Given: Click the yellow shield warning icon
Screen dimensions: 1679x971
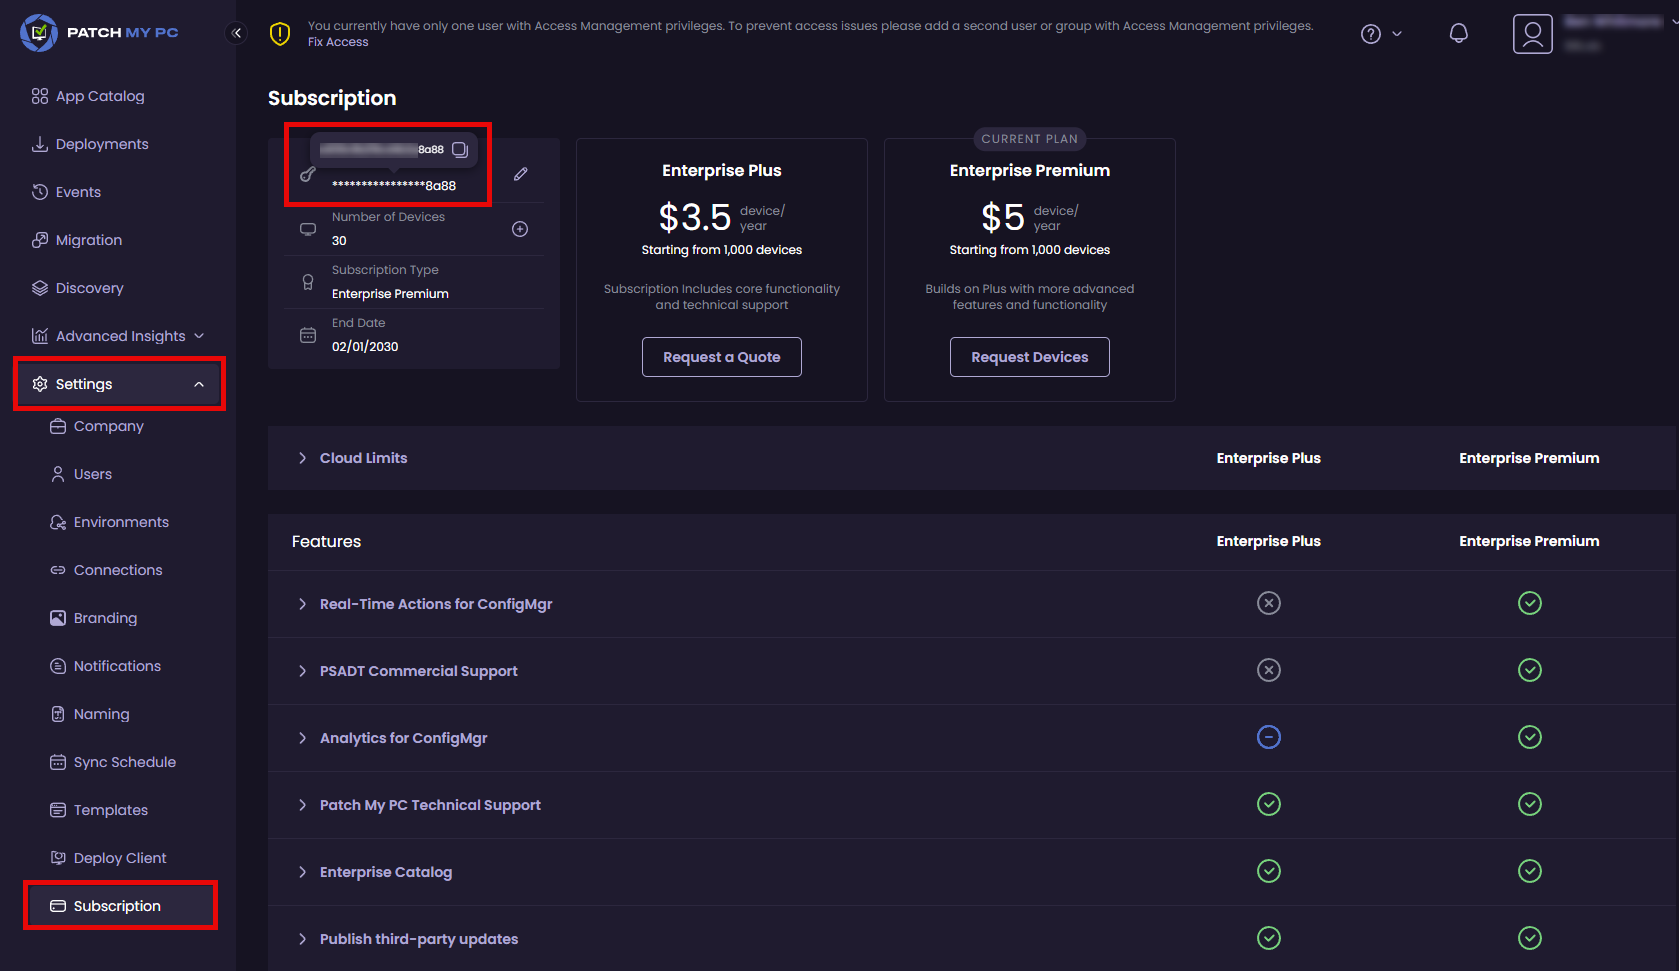Looking at the screenshot, I should tap(280, 34).
